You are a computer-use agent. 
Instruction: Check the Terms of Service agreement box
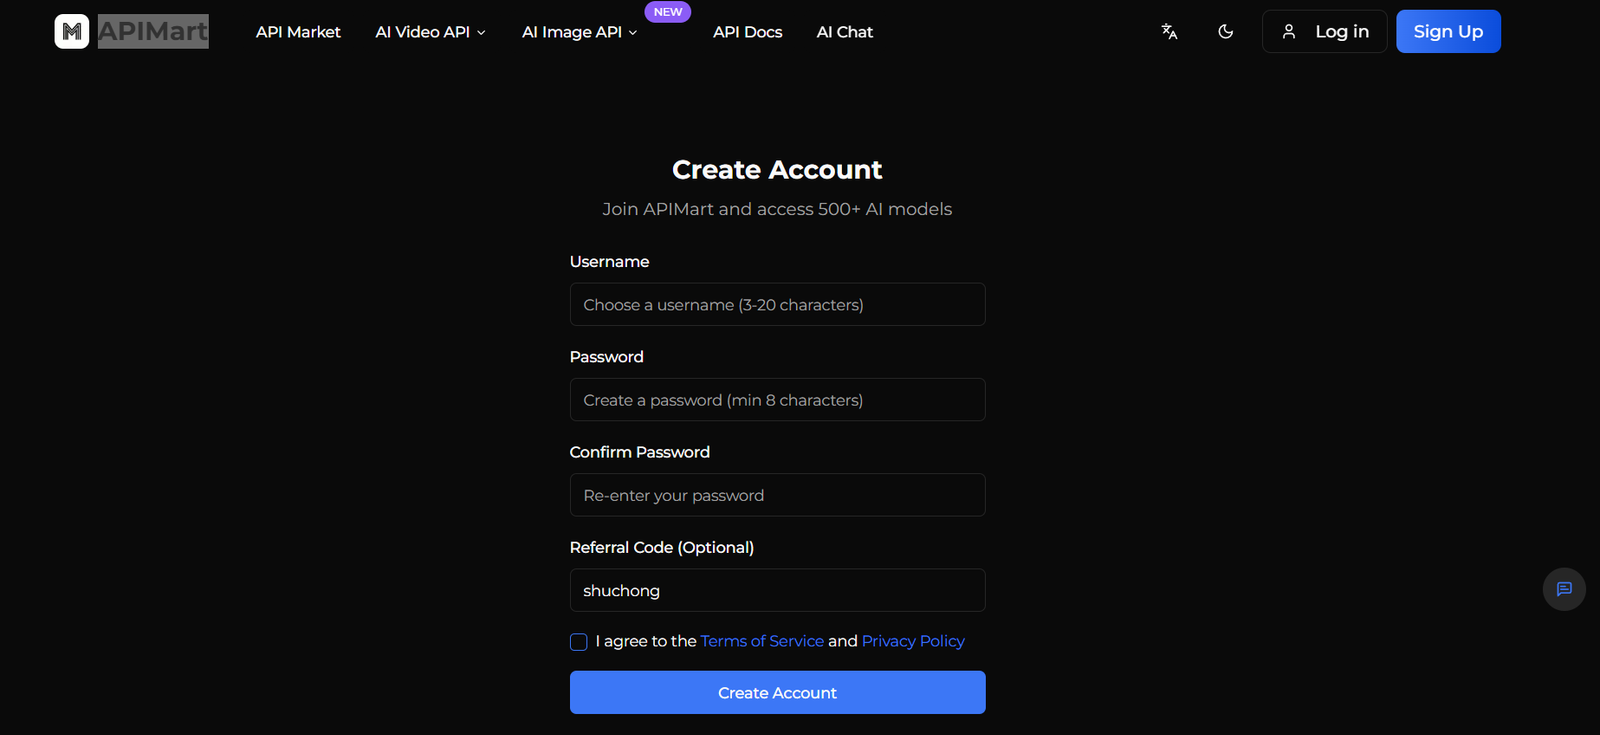click(x=579, y=642)
